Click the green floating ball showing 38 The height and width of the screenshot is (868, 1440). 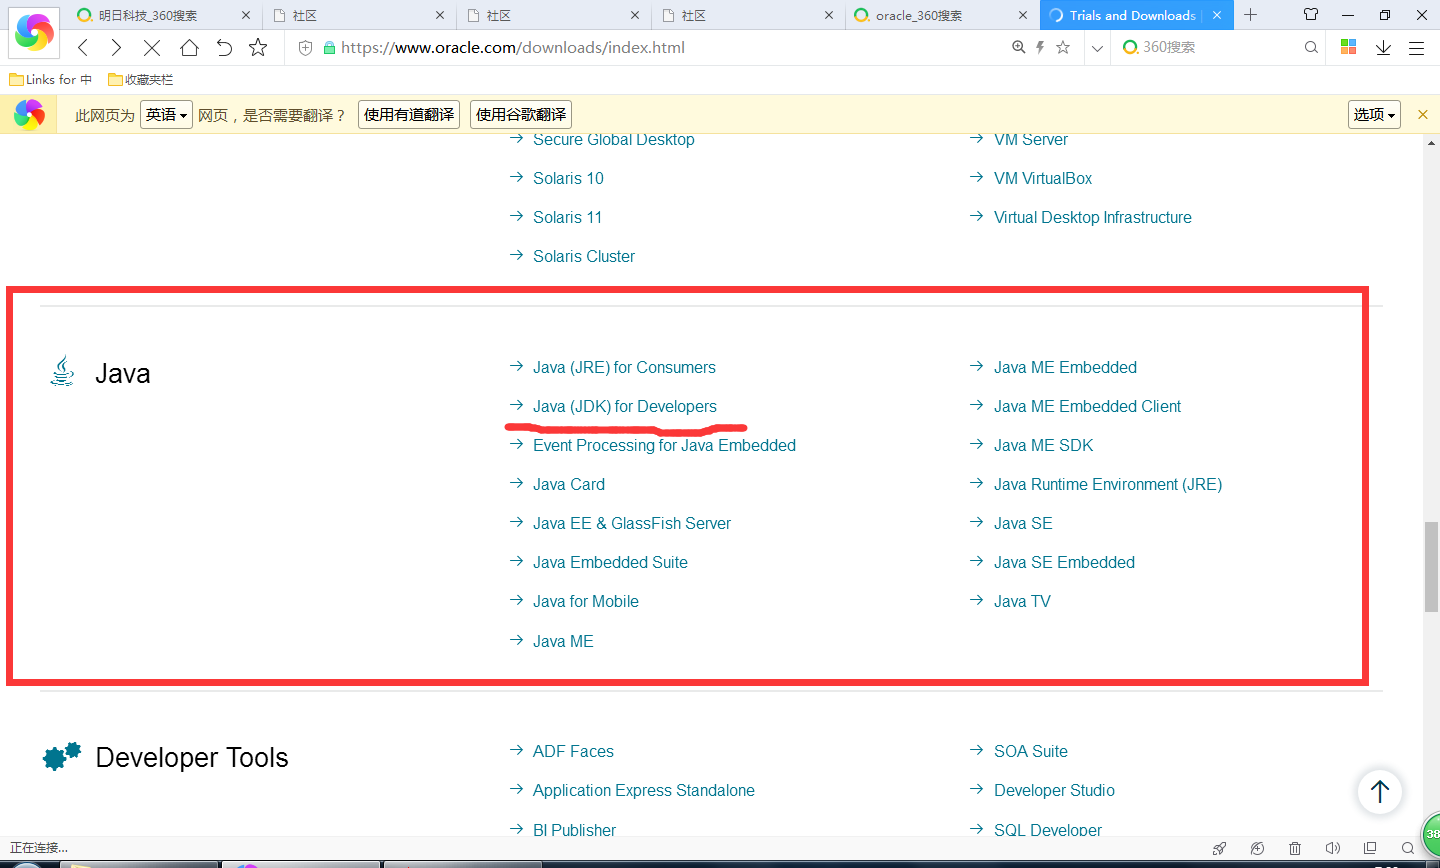point(1431,833)
